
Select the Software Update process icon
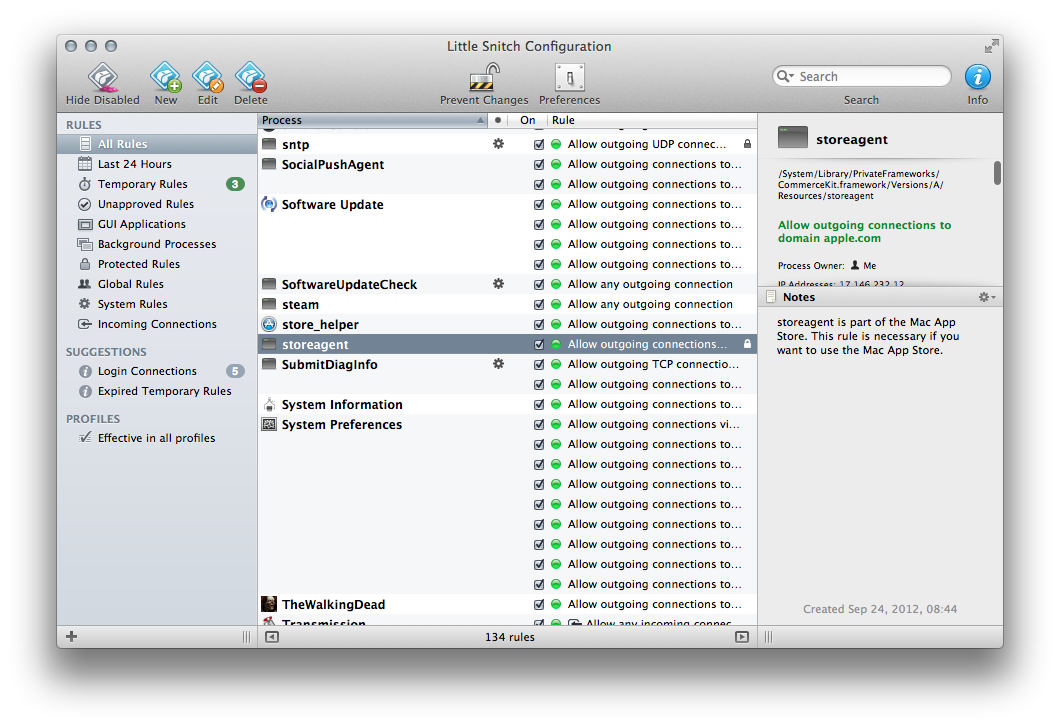pyautogui.click(x=269, y=204)
